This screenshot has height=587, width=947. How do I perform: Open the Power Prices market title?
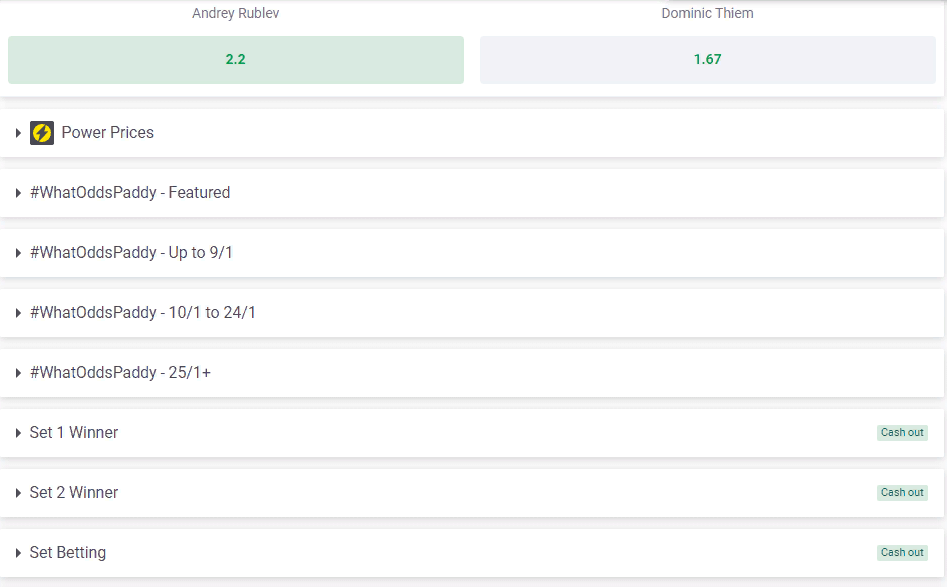point(108,132)
